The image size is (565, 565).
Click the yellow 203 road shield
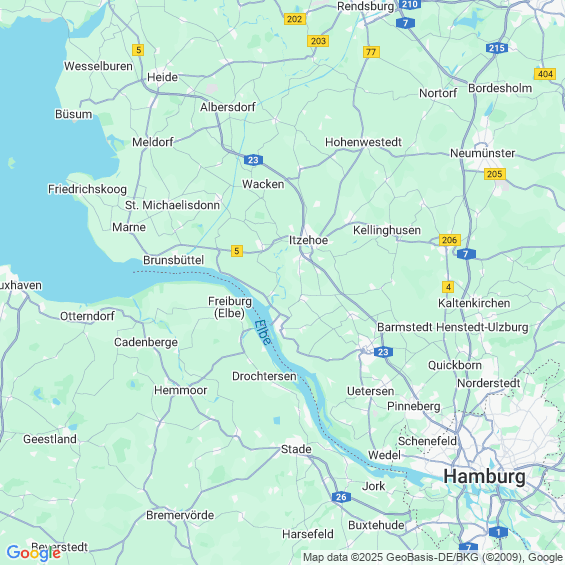click(318, 41)
